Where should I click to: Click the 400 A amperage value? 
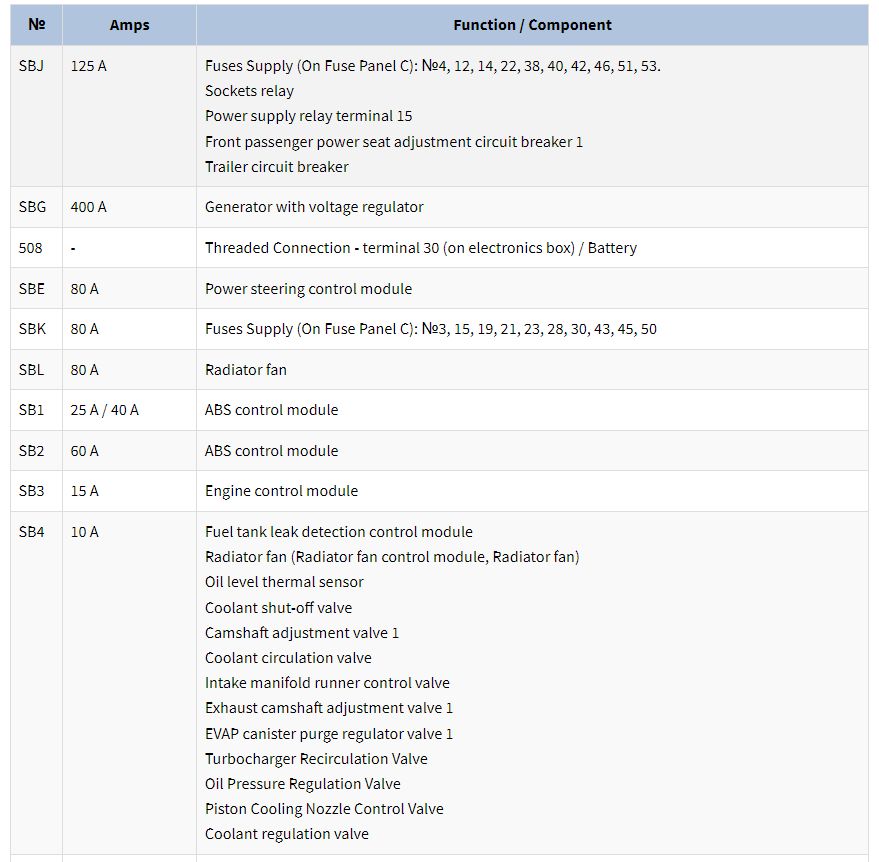(89, 207)
